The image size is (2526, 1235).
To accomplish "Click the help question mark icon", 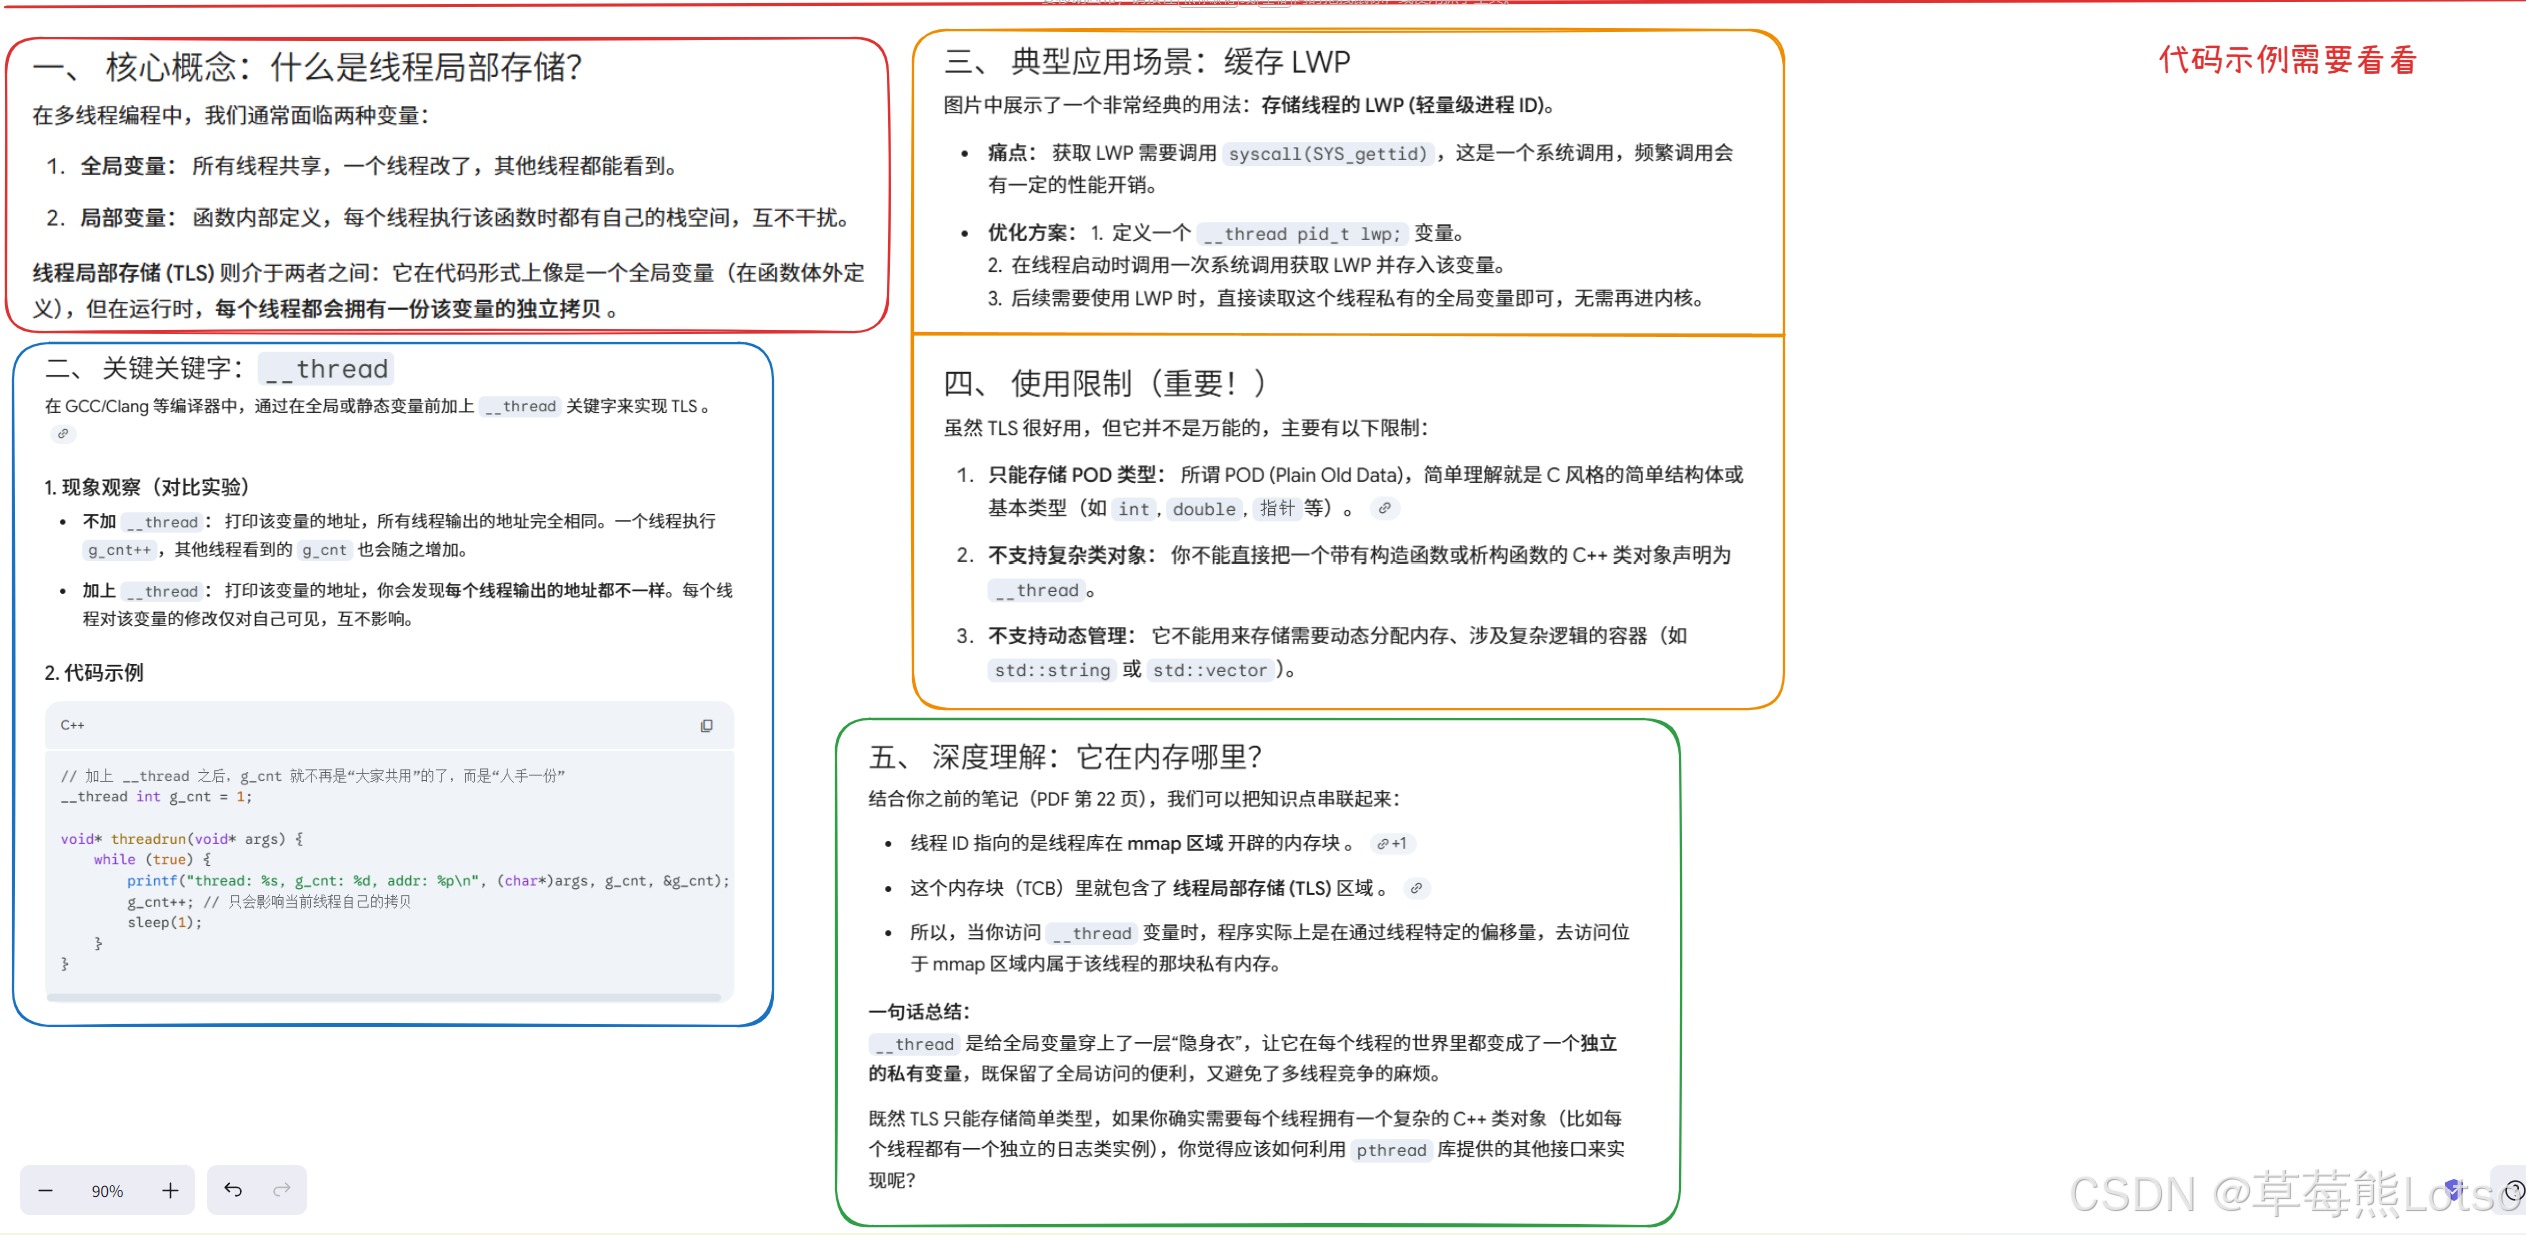I will (2515, 1190).
